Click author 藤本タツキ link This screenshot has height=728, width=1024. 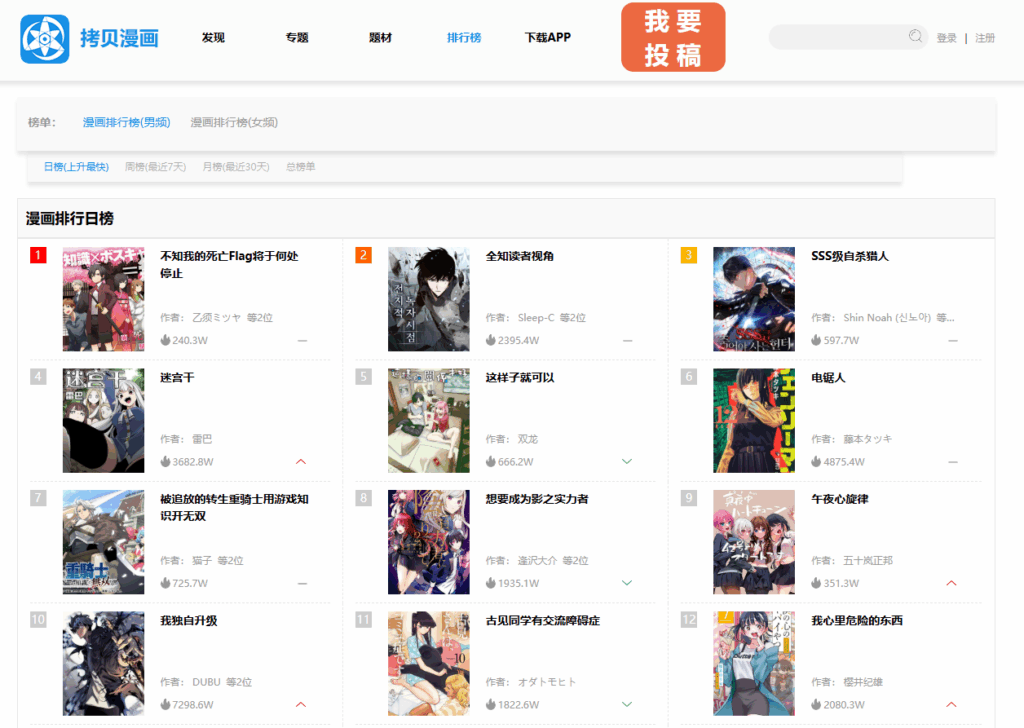tap(867, 439)
